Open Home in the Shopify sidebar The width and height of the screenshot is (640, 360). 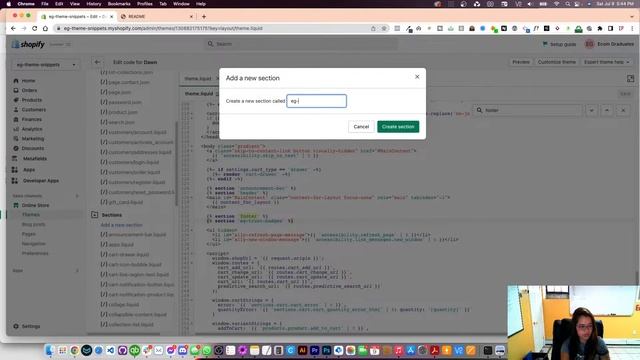(x=28, y=81)
